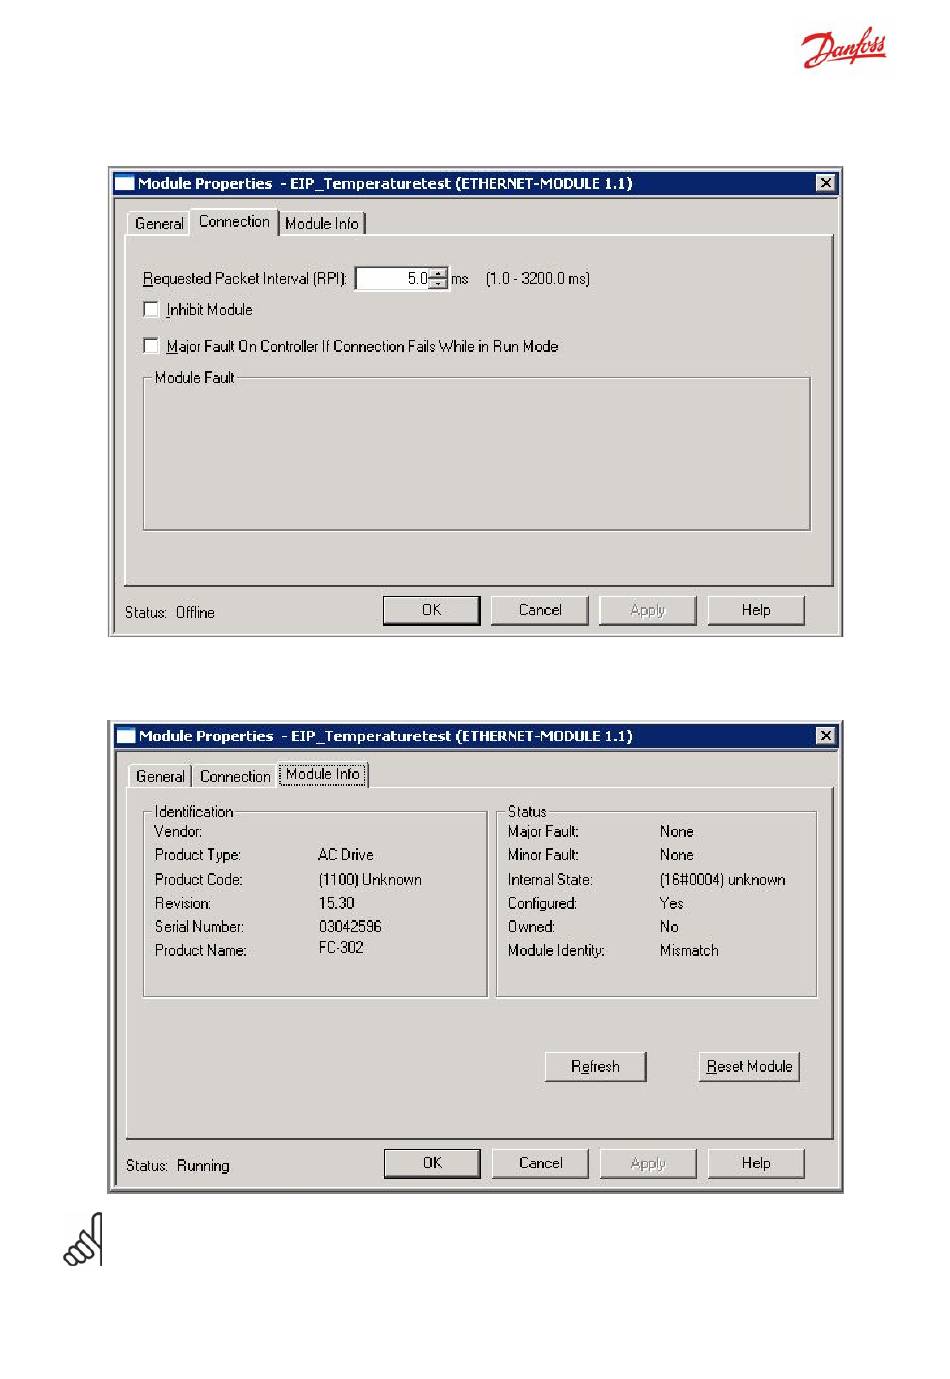
Task: Select Product Name value FC-302
Action: coord(341,947)
